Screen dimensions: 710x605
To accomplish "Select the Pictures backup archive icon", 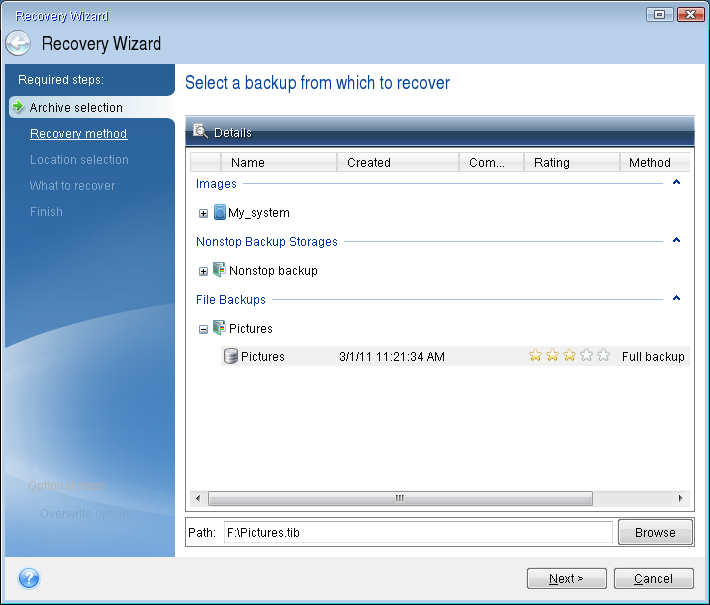I will pyautogui.click(x=231, y=356).
